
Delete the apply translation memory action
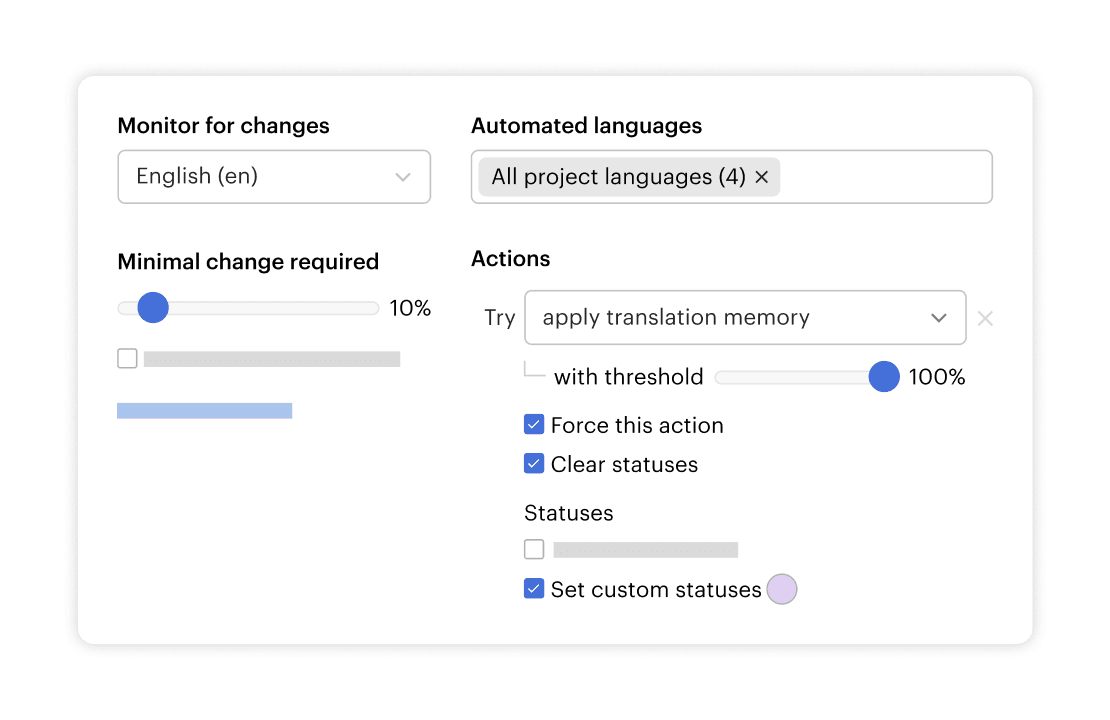(x=985, y=318)
